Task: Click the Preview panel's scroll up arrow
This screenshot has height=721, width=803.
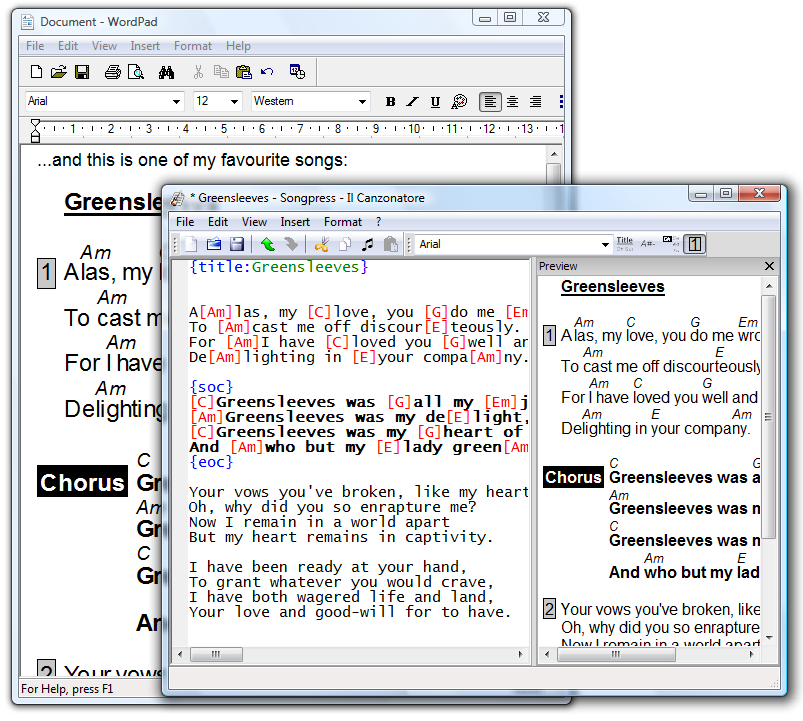Action: [769, 286]
